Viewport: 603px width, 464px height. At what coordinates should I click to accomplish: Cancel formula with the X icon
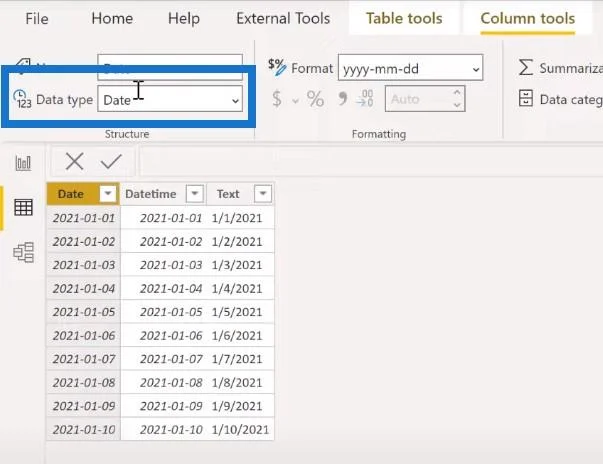tap(74, 161)
